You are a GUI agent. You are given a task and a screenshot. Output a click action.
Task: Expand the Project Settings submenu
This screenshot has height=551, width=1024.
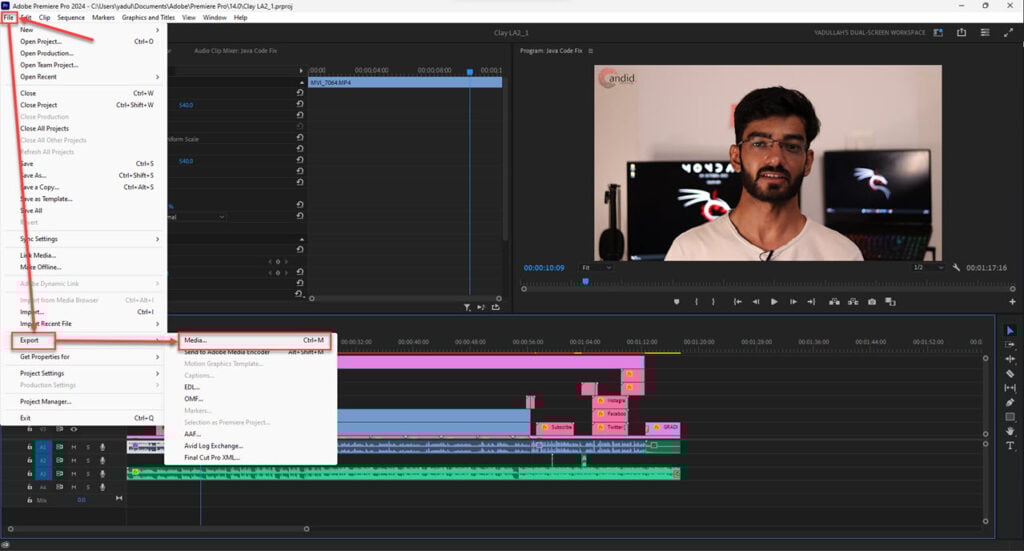[157, 373]
